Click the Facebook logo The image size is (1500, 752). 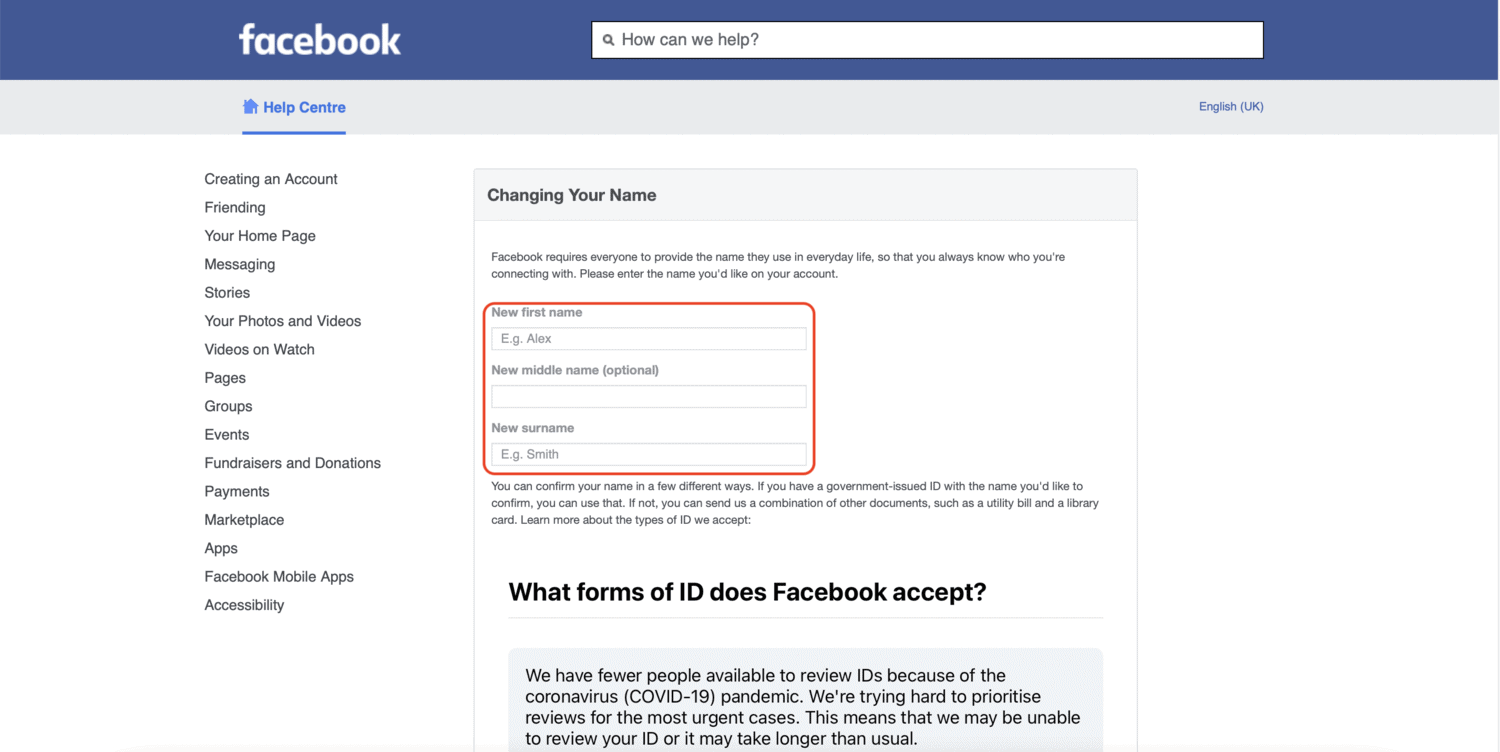[319, 40]
